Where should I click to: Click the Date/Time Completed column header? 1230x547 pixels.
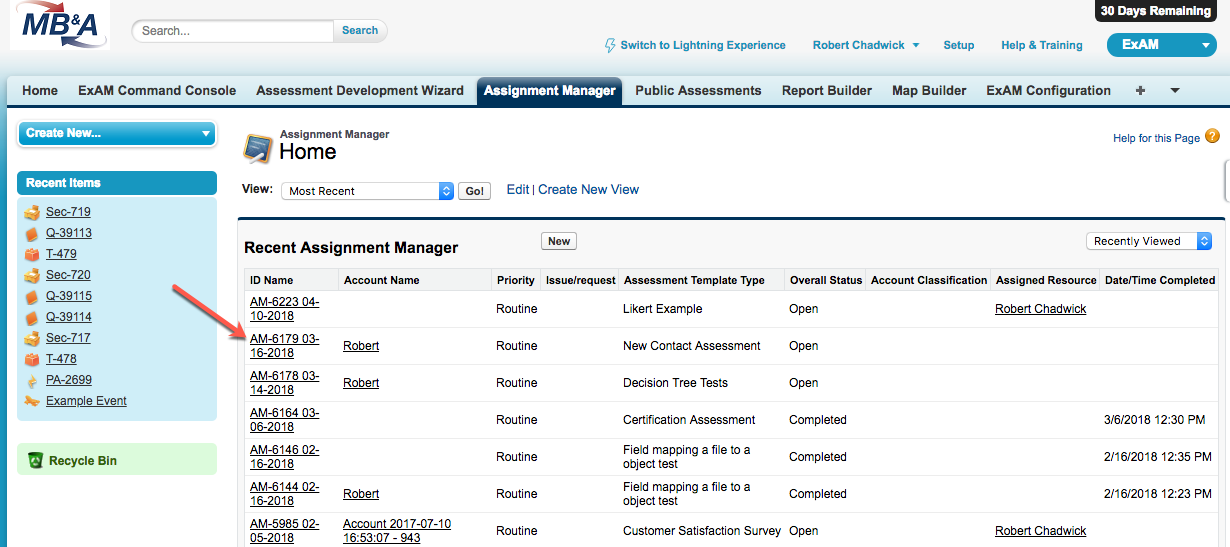click(x=1160, y=280)
